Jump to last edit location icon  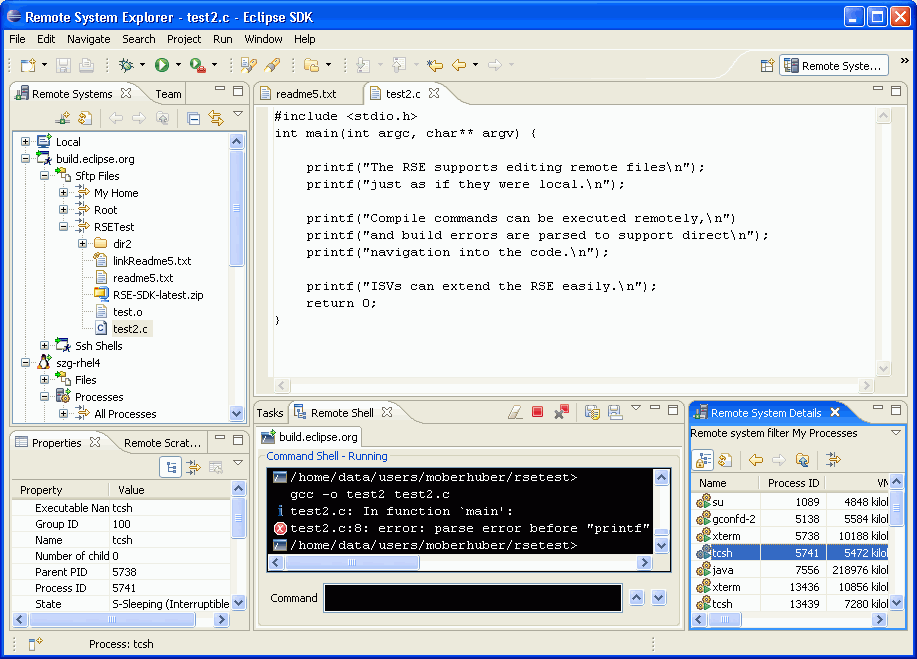(x=435, y=65)
